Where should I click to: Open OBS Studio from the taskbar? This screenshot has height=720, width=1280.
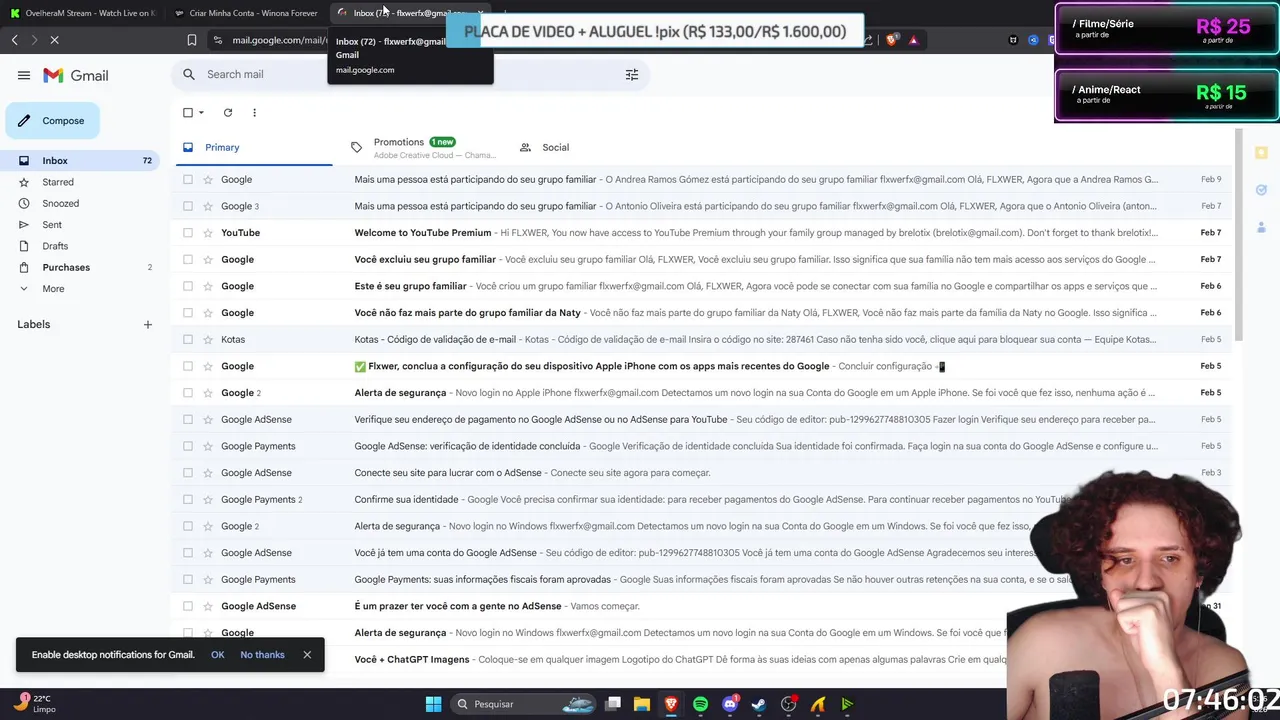[x=789, y=704]
